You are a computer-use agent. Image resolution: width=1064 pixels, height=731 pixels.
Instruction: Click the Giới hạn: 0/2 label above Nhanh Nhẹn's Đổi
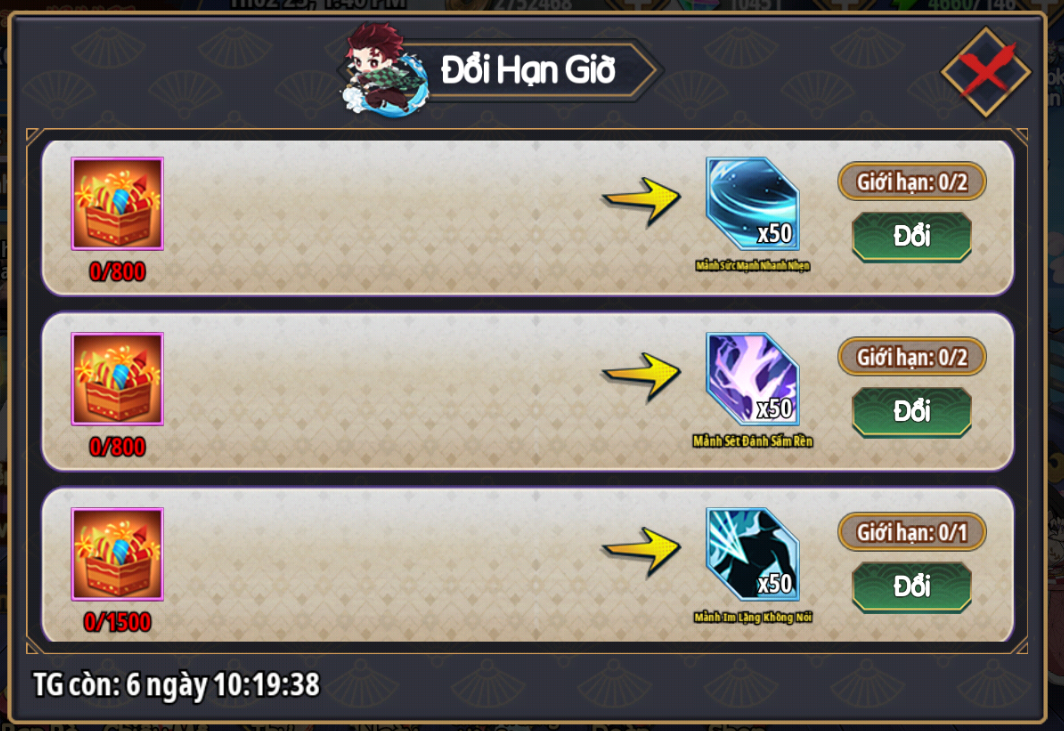pyautogui.click(x=911, y=182)
